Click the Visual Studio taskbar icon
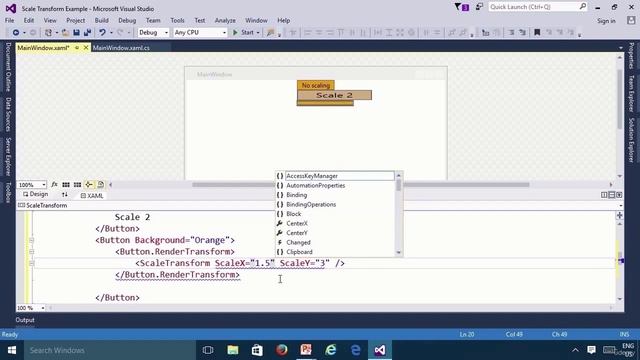Viewport: 640px width, 360px height. tap(380, 350)
